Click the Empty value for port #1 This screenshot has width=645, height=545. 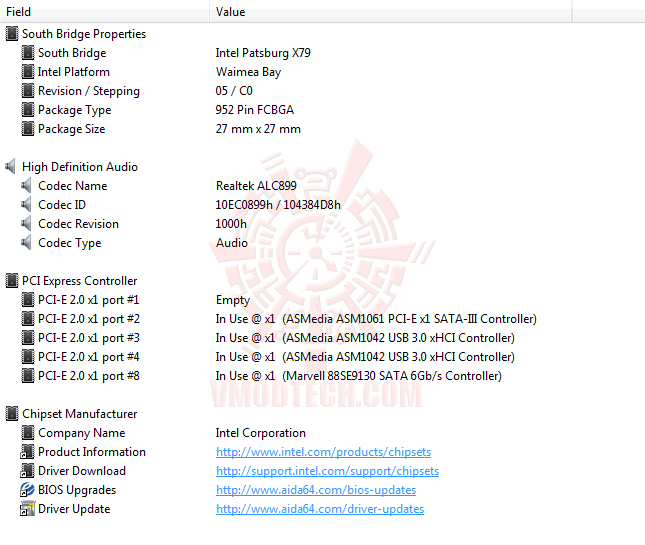pos(233,300)
